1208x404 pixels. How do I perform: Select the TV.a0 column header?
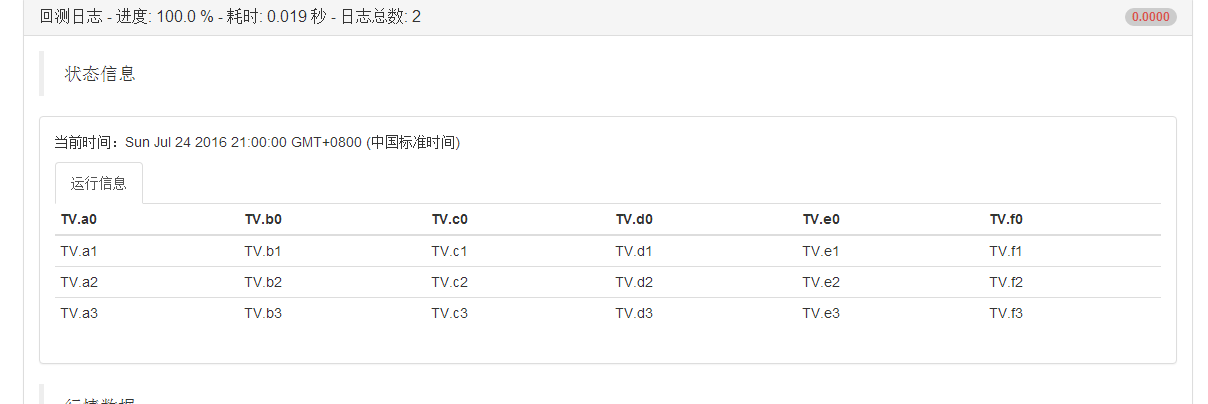click(x=79, y=220)
